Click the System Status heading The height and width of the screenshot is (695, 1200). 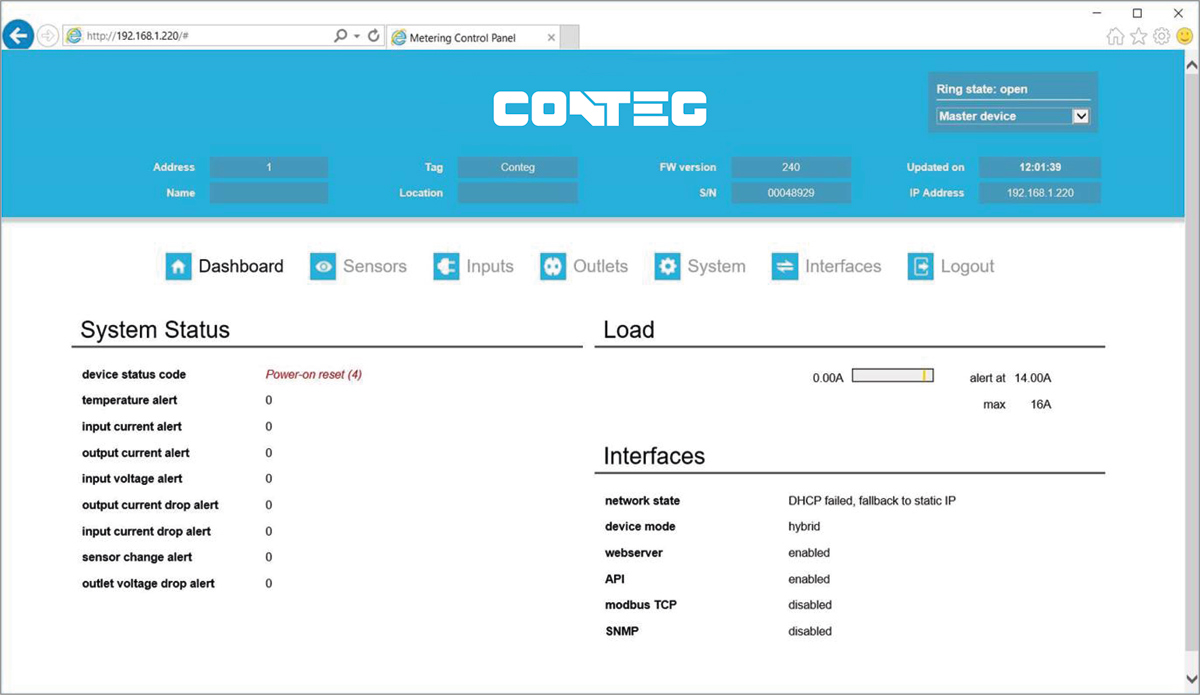[155, 330]
